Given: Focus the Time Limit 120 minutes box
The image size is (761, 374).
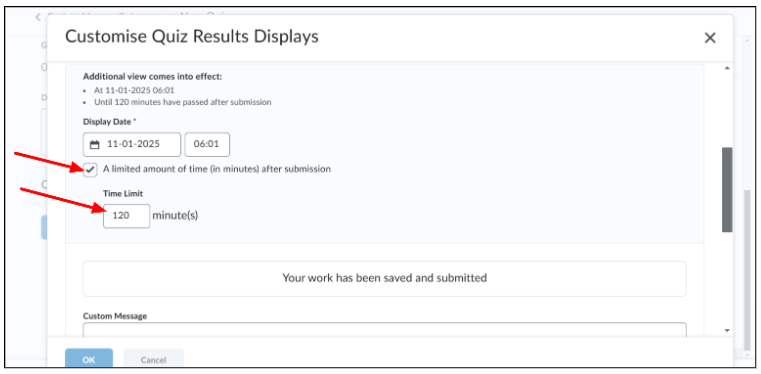Looking at the screenshot, I should (x=127, y=216).
